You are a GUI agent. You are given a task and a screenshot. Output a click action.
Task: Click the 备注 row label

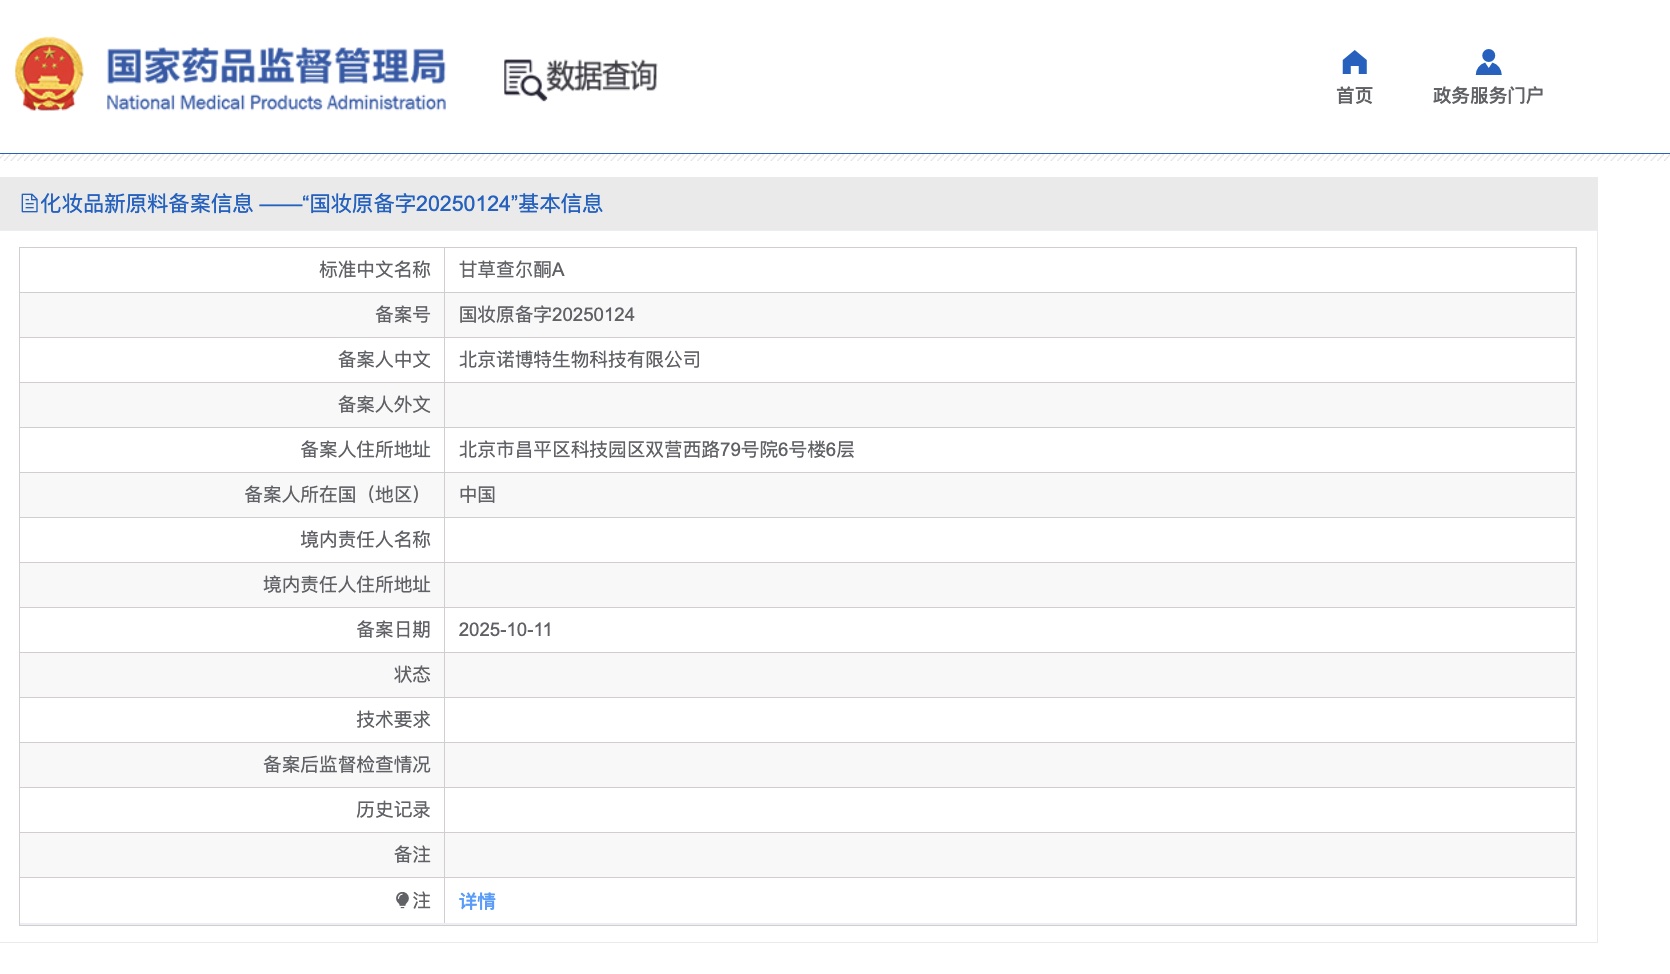pos(412,855)
